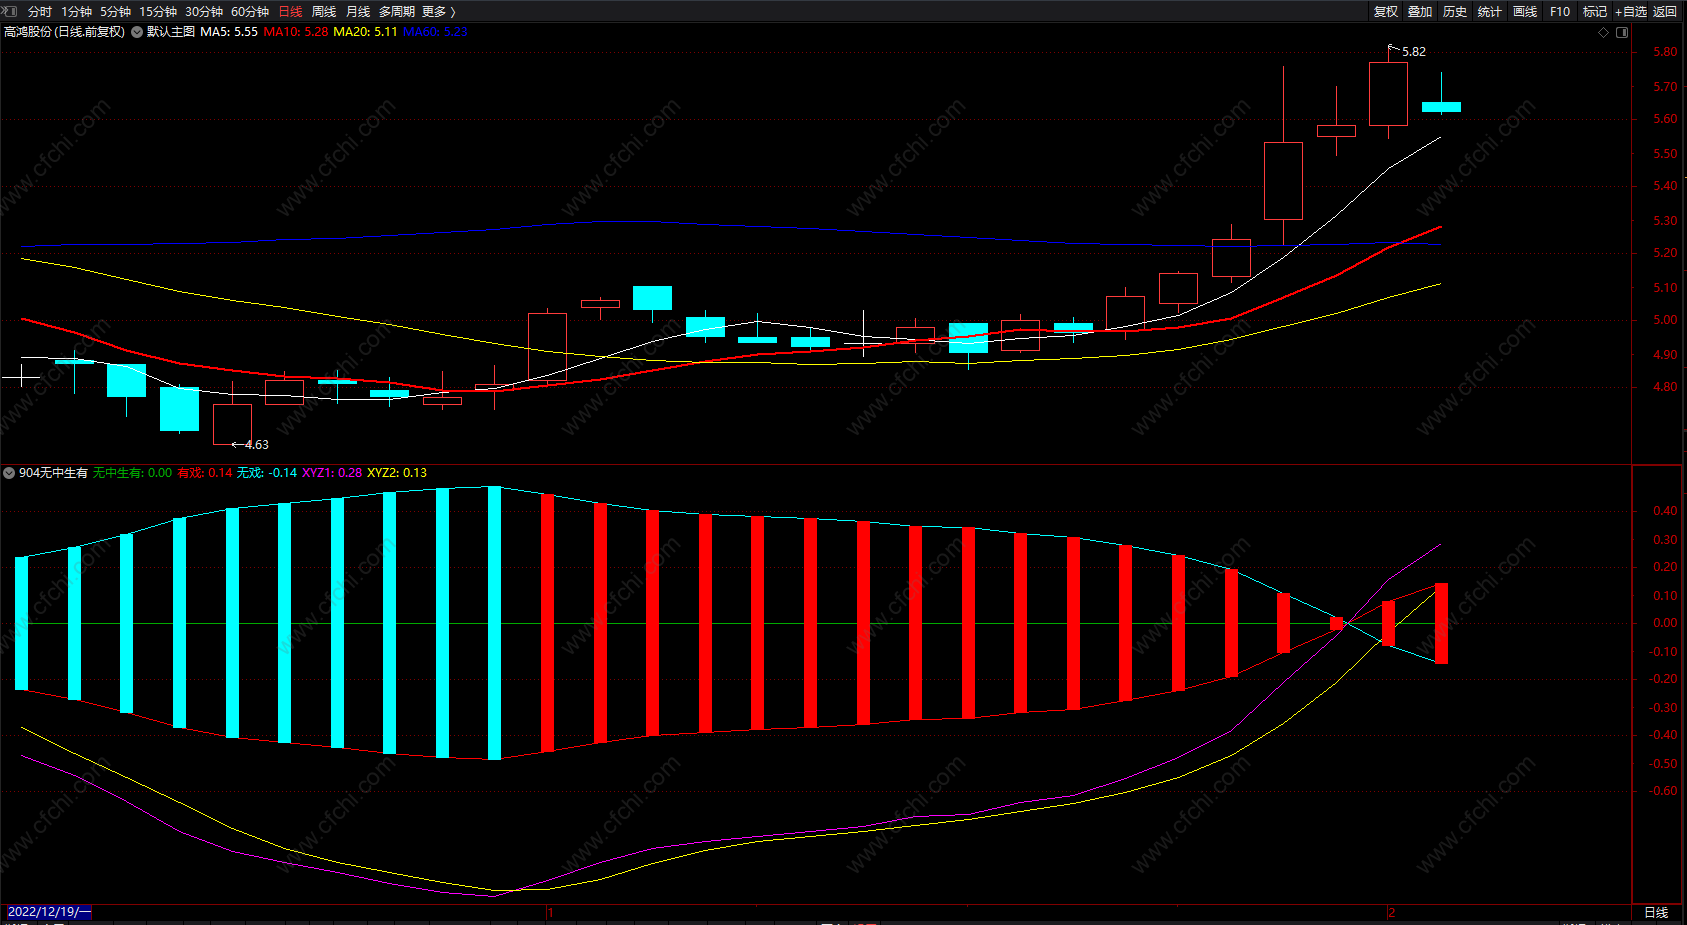
Task: Click the MA60: 5.23 label
Action: tap(435, 32)
